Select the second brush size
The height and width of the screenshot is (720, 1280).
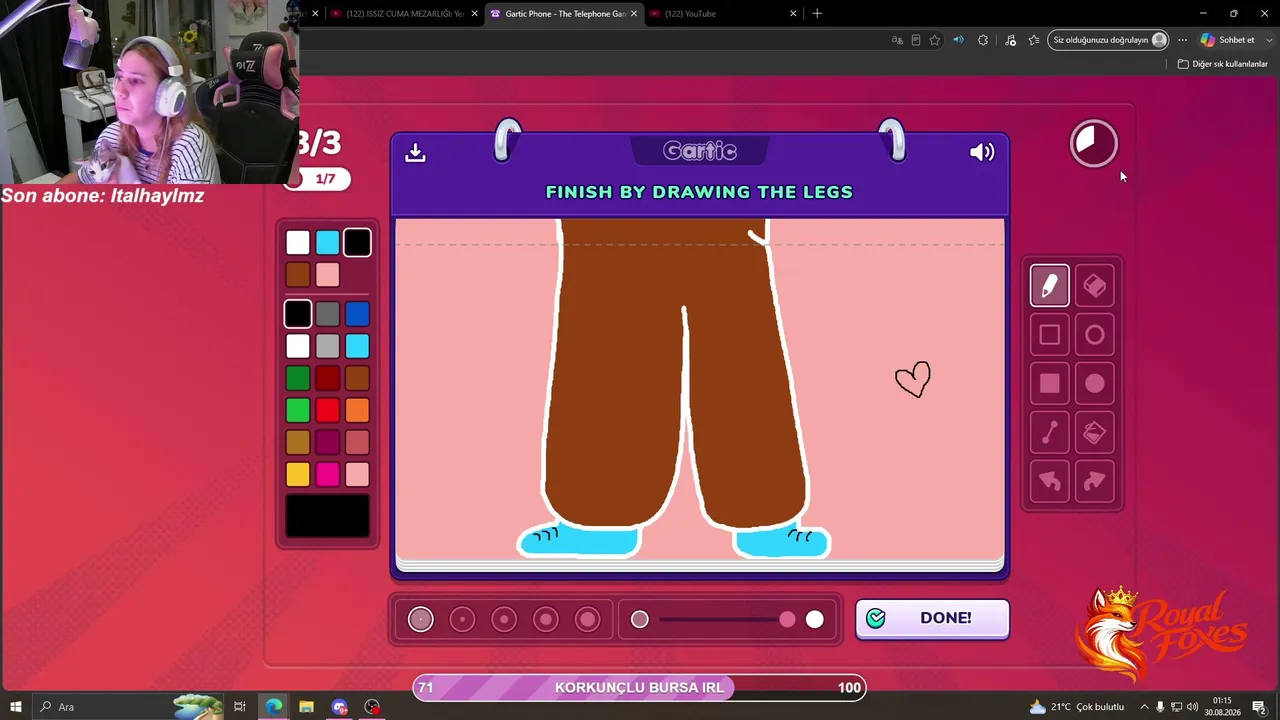tap(462, 620)
